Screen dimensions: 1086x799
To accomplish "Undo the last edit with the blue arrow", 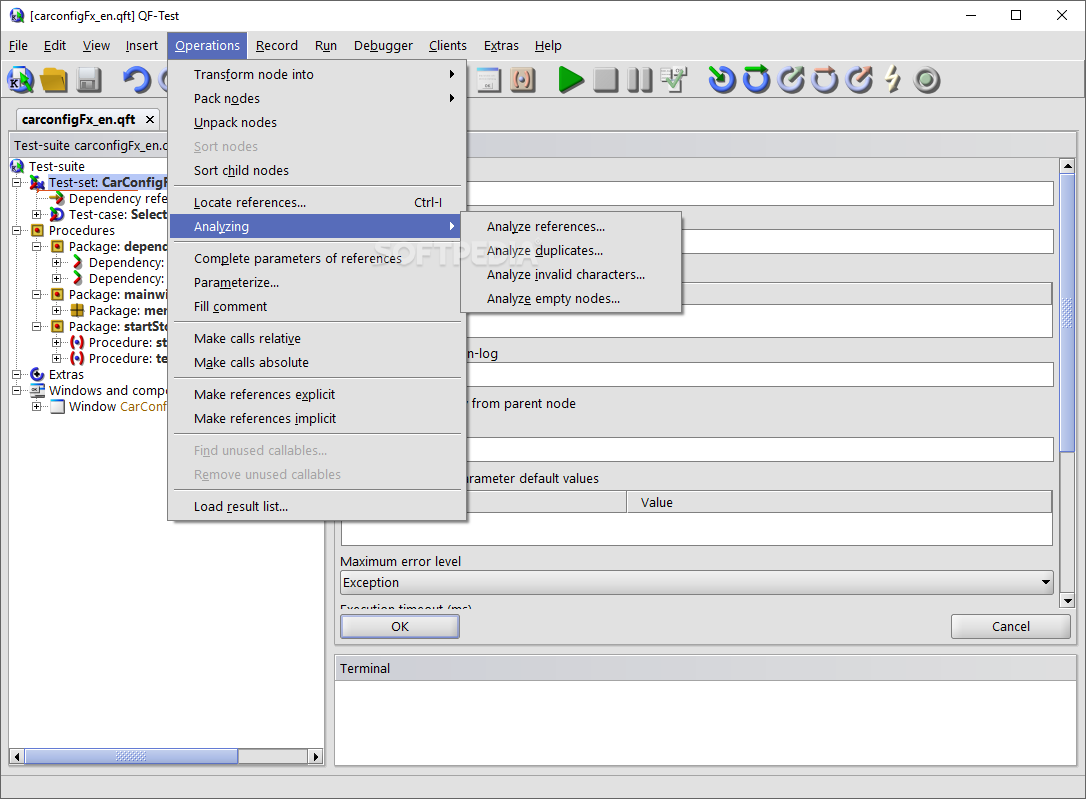I will 136,80.
